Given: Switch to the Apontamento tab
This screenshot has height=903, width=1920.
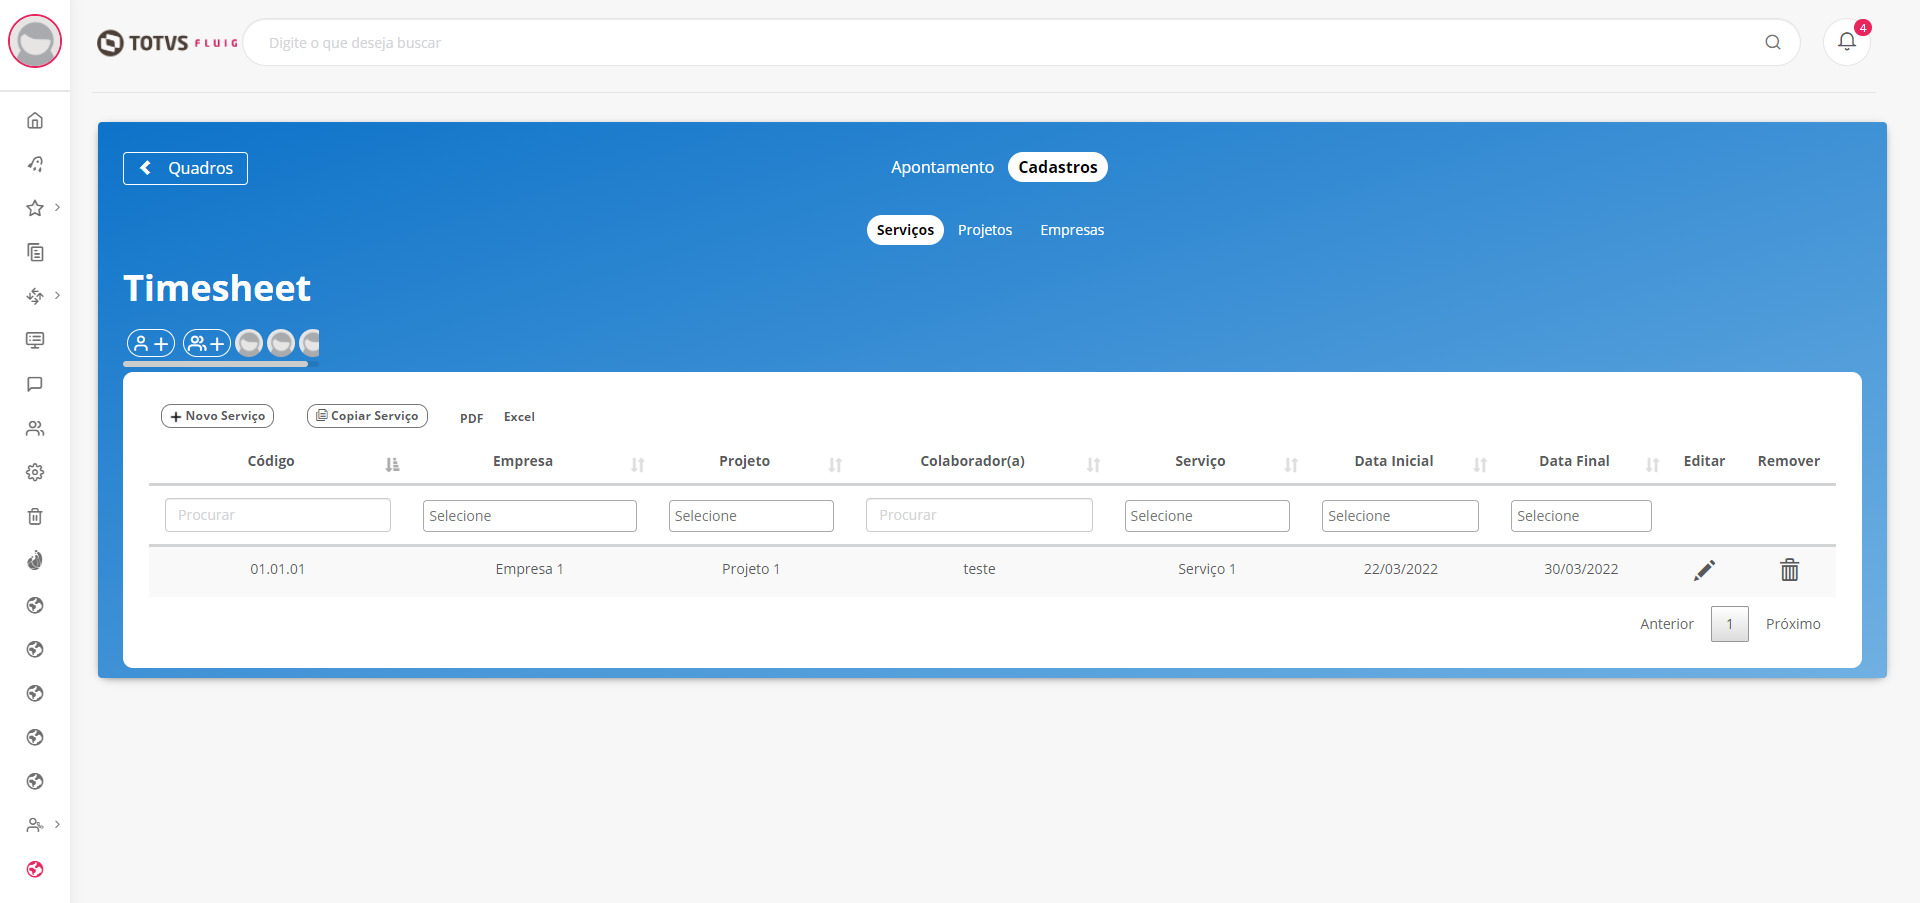Looking at the screenshot, I should point(942,167).
